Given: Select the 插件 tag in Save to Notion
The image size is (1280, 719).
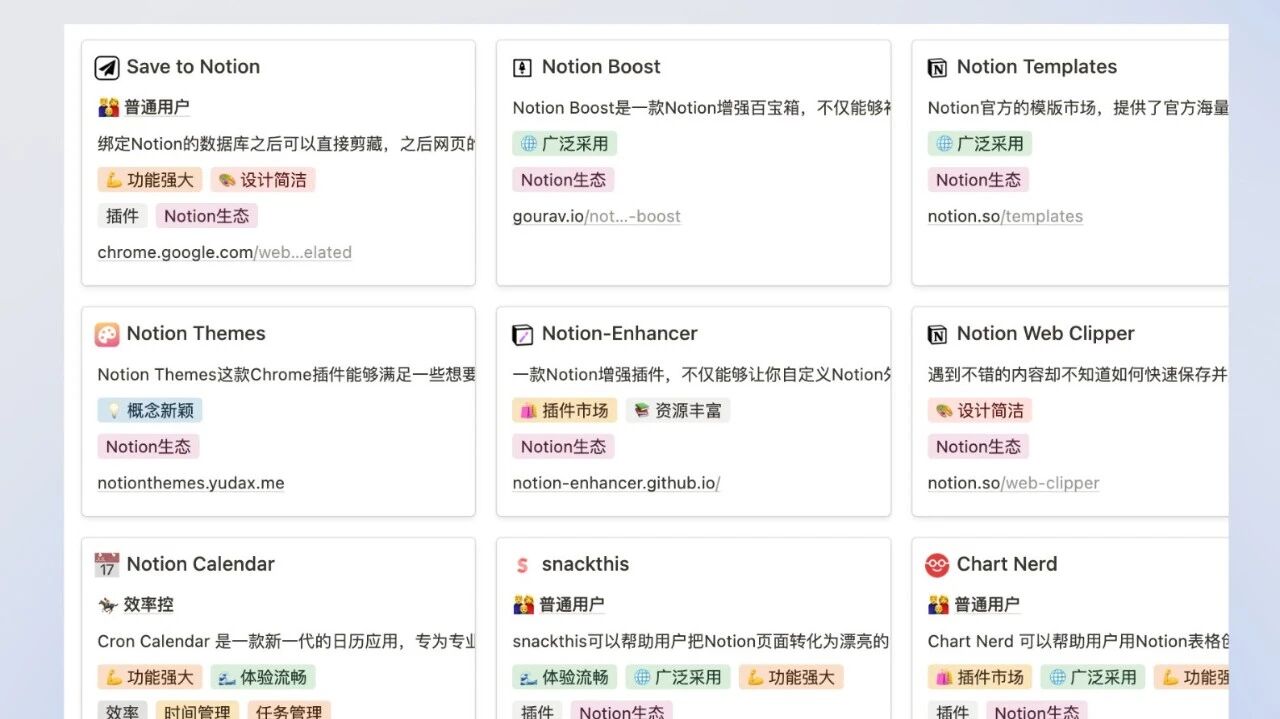Looking at the screenshot, I should coord(122,216).
